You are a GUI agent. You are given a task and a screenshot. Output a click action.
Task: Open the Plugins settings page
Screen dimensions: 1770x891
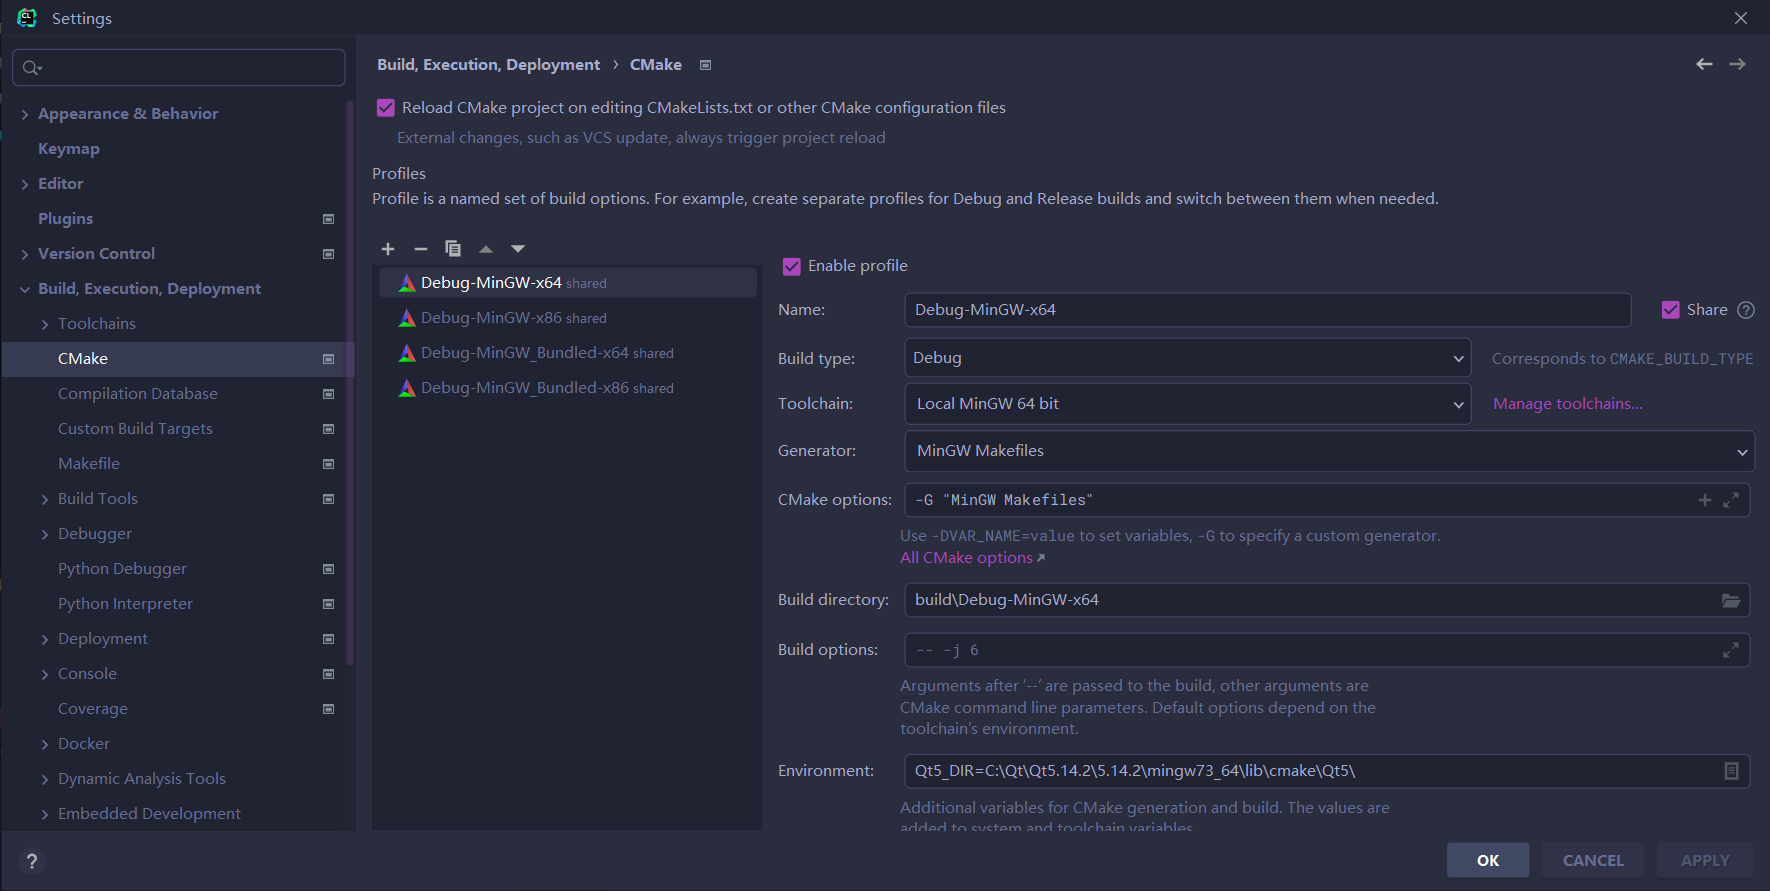(x=66, y=219)
